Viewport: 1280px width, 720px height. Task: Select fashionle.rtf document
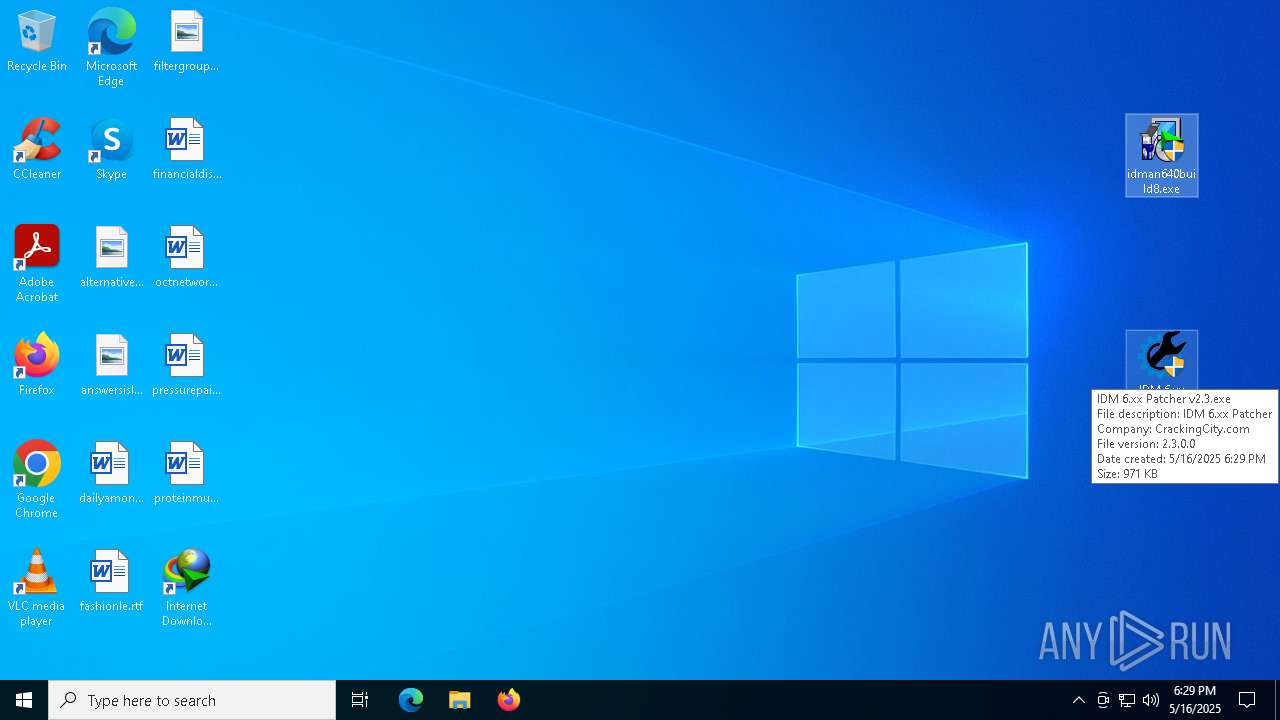111,581
